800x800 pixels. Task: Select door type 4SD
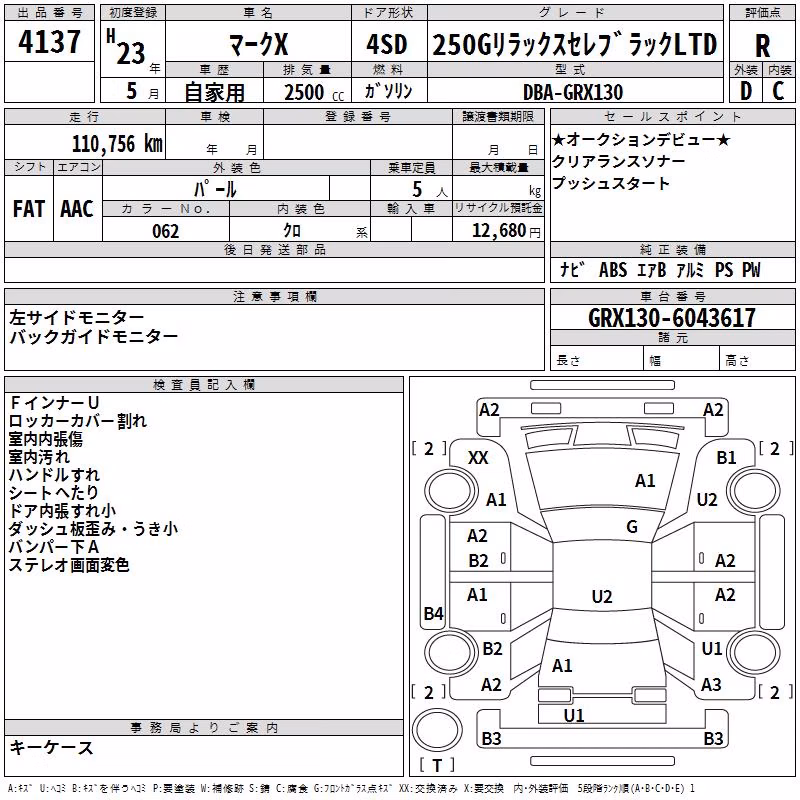[x=387, y=44]
